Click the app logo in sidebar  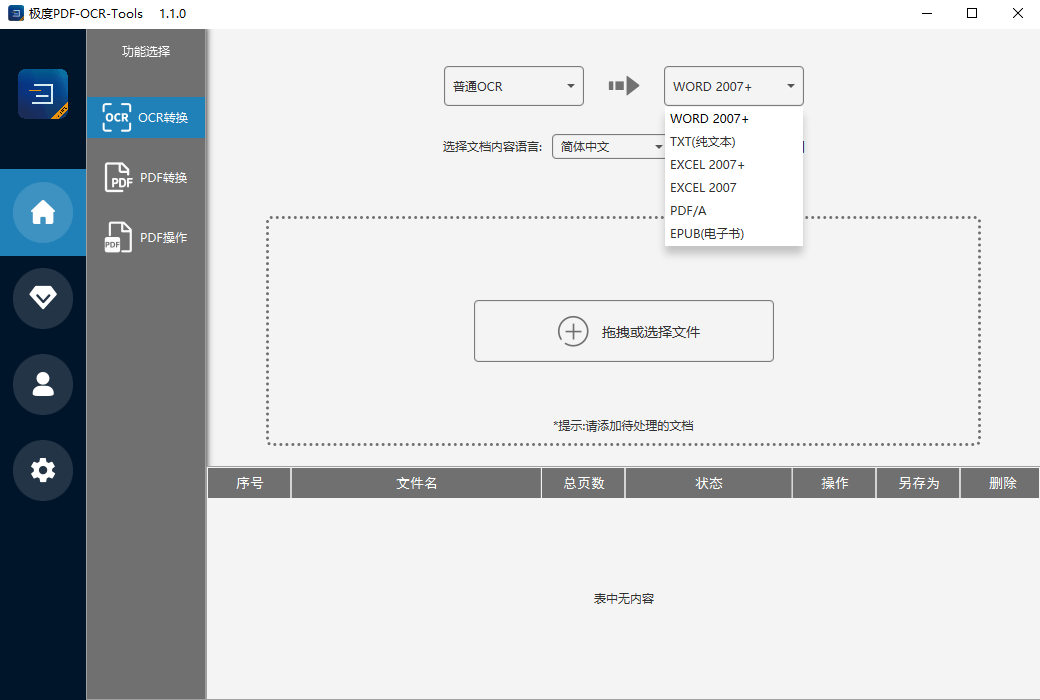43,94
